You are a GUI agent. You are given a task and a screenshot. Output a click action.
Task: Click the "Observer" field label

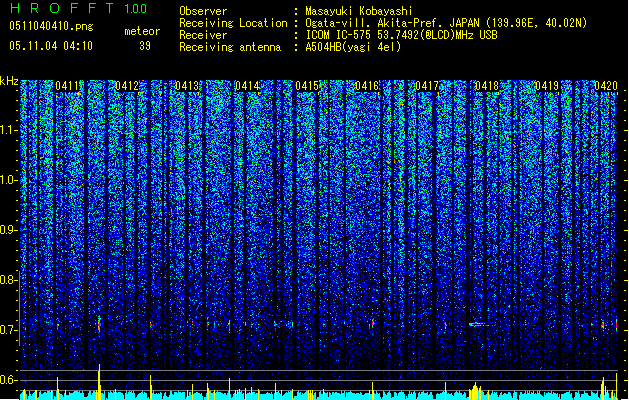tap(203, 11)
